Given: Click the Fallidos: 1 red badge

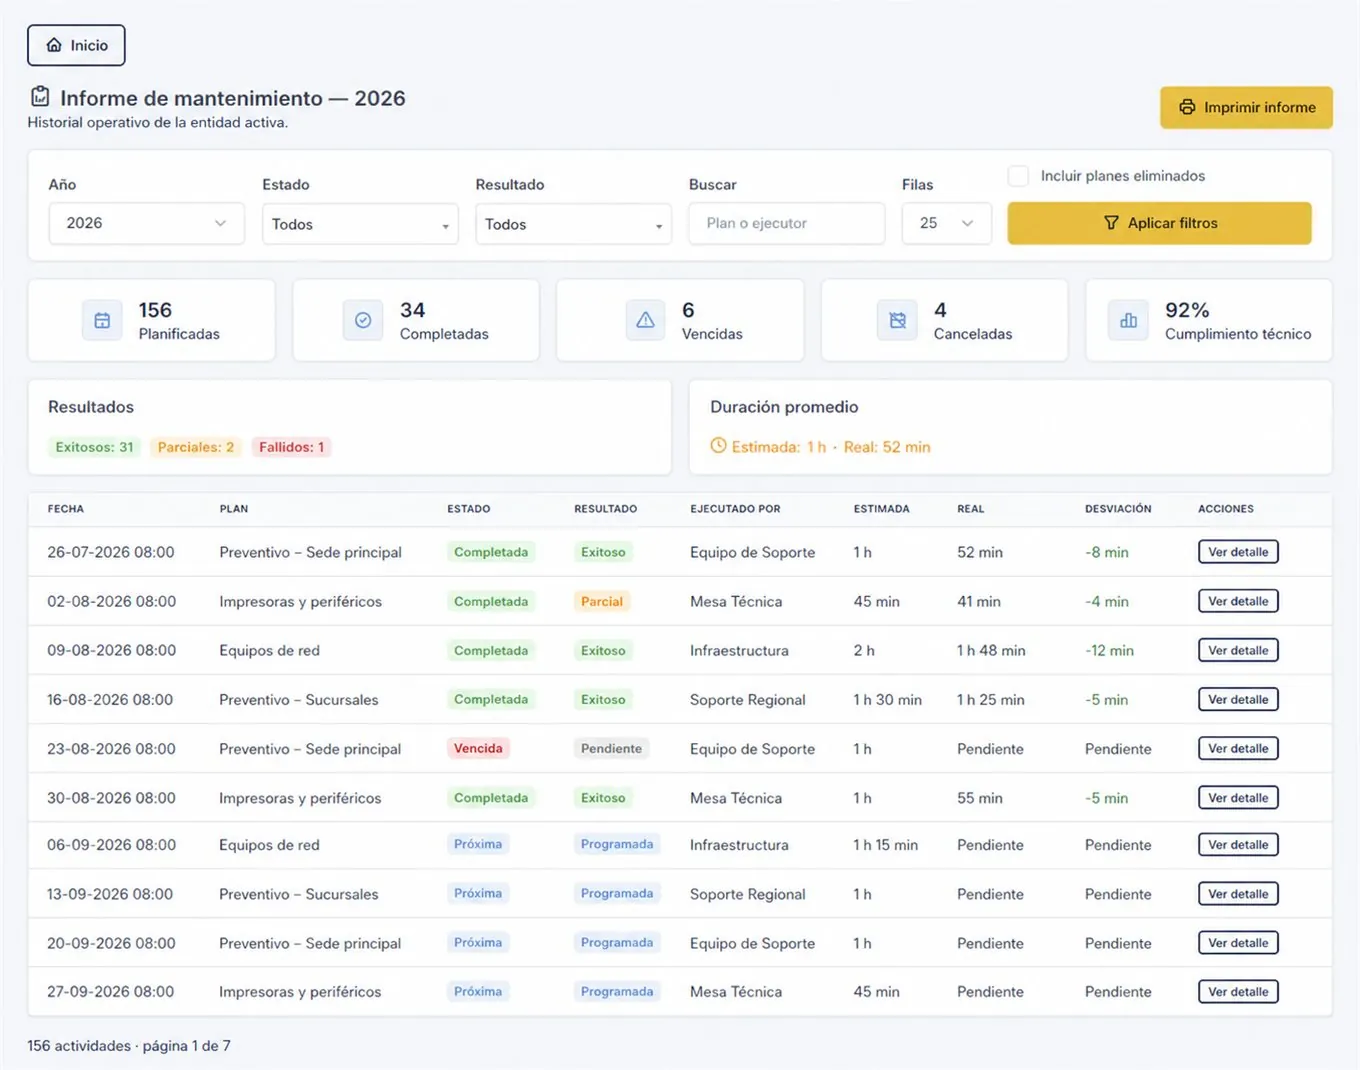Looking at the screenshot, I should (291, 447).
